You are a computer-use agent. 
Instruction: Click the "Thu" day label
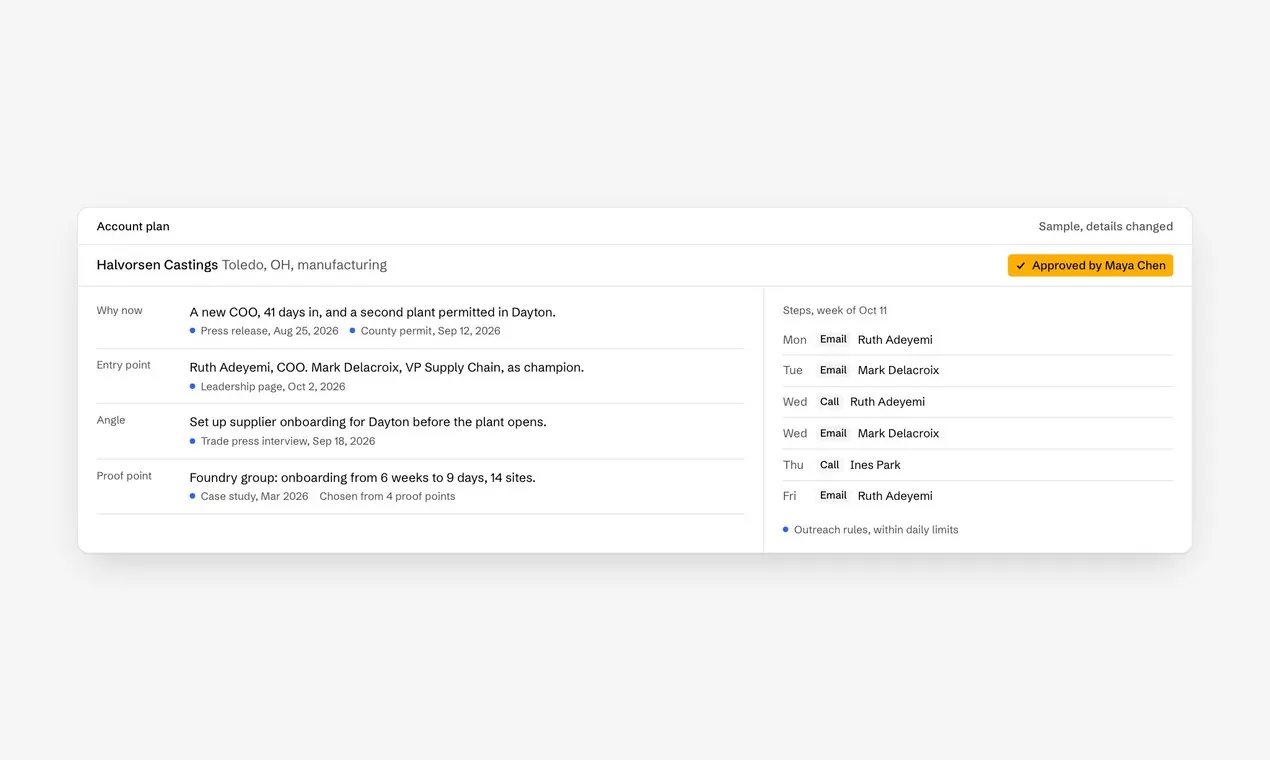[x=793, y=465]
